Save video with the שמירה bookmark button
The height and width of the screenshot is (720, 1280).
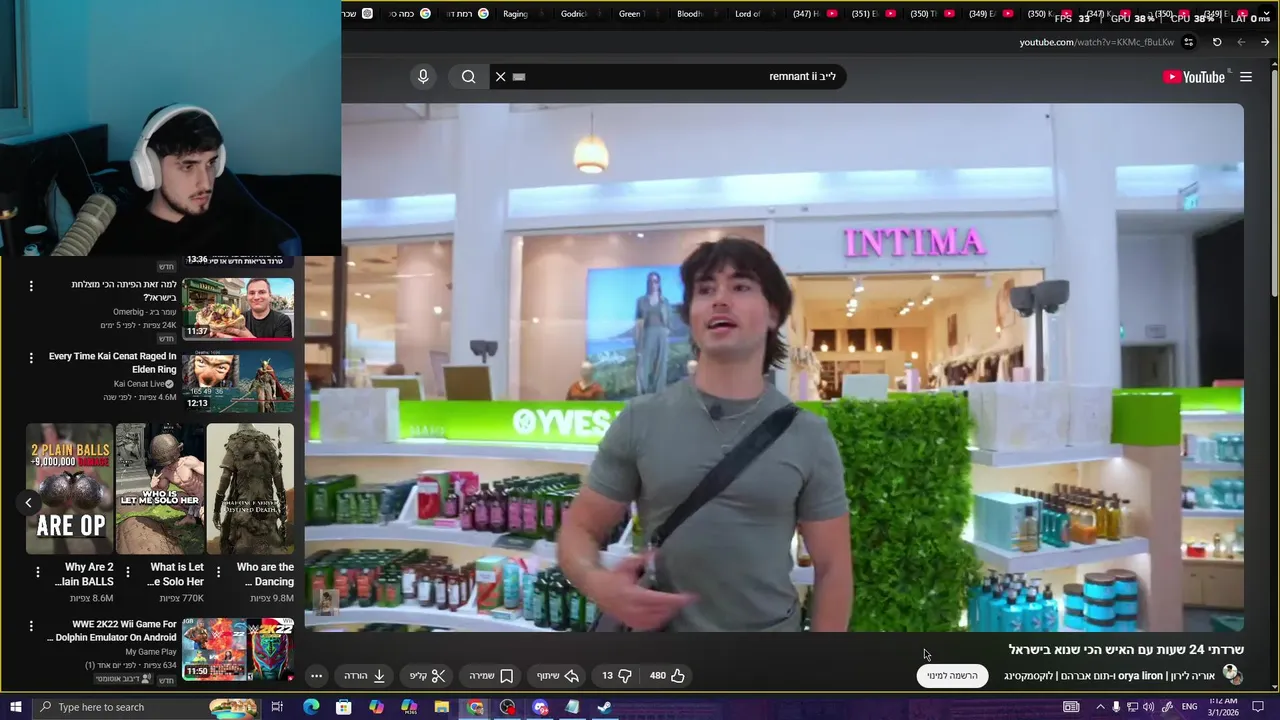click(491, 676)
